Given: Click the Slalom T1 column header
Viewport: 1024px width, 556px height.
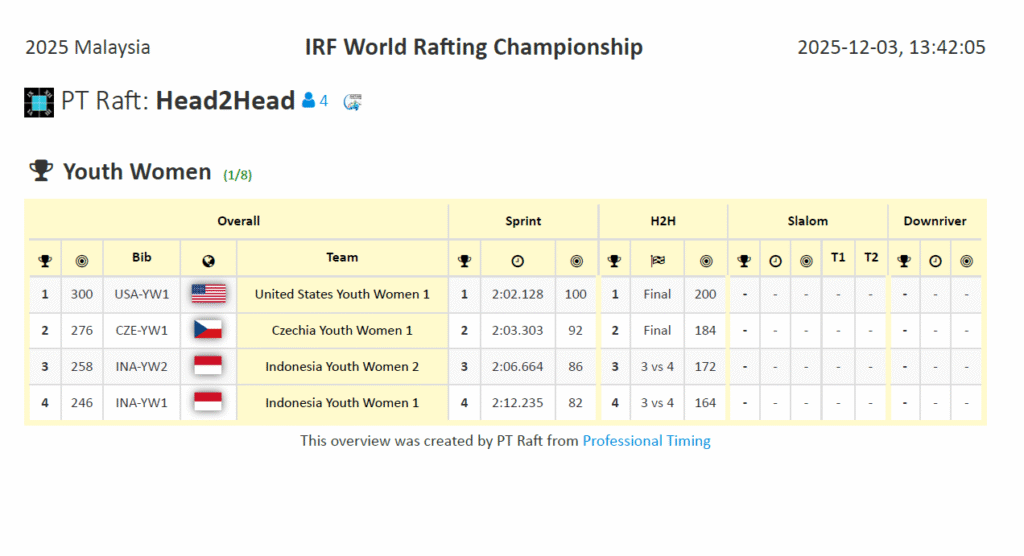Looking at the screenshot, I should tap(838, 258).
